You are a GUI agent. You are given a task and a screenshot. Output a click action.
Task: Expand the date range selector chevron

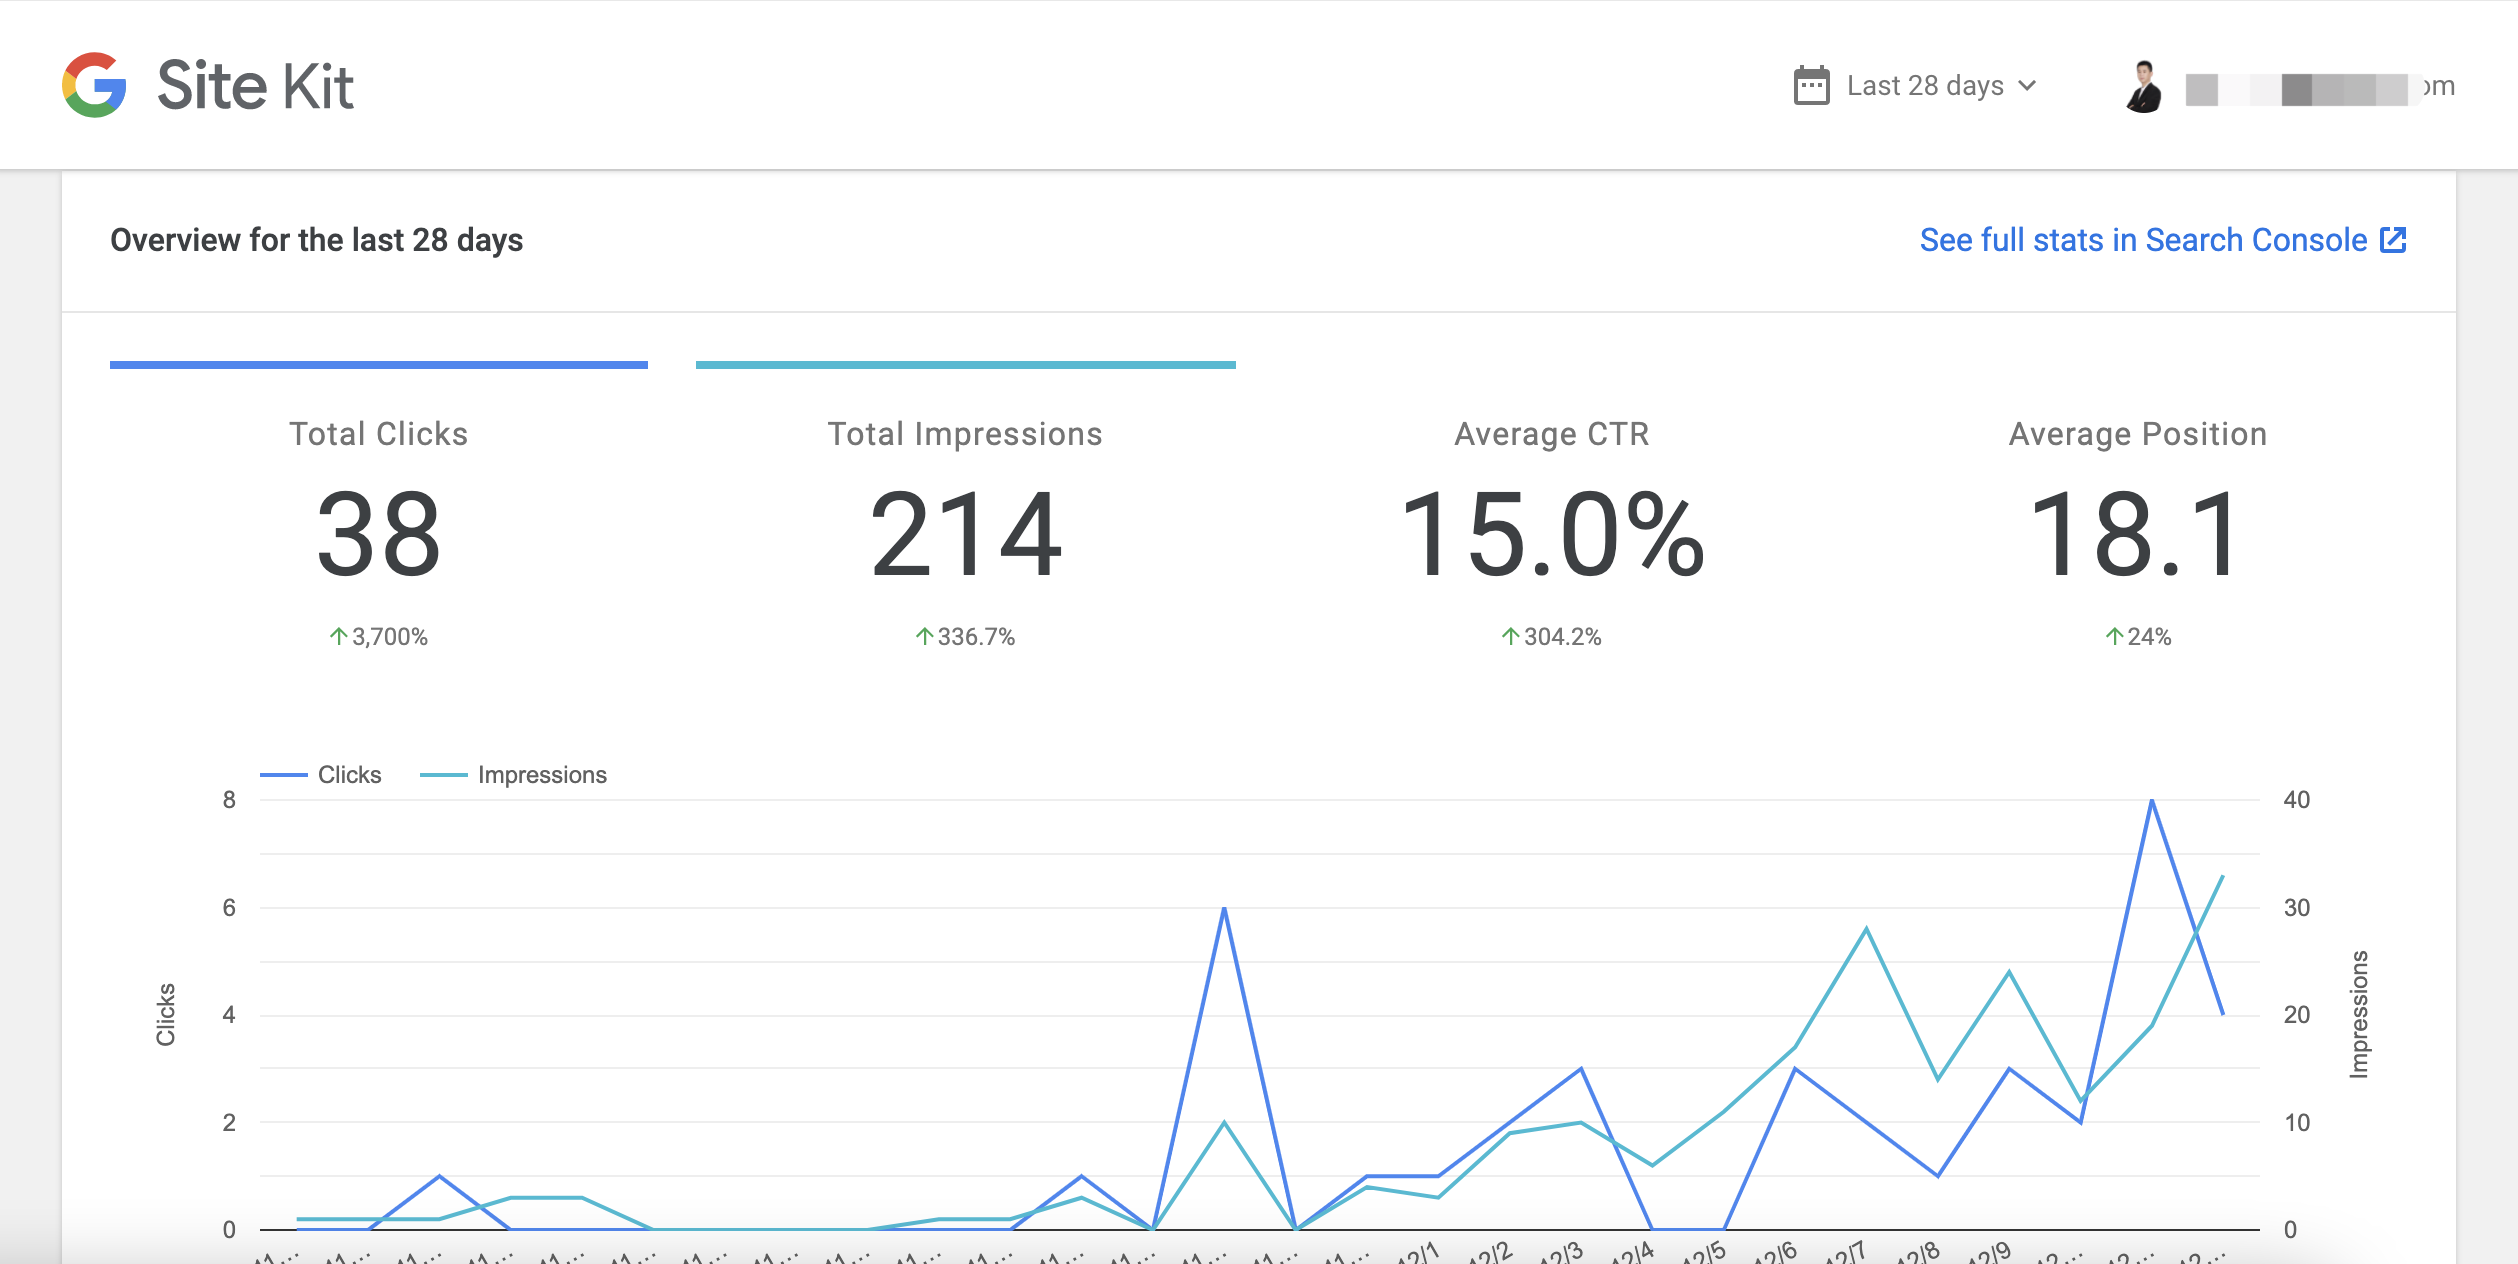point(2034,85)
